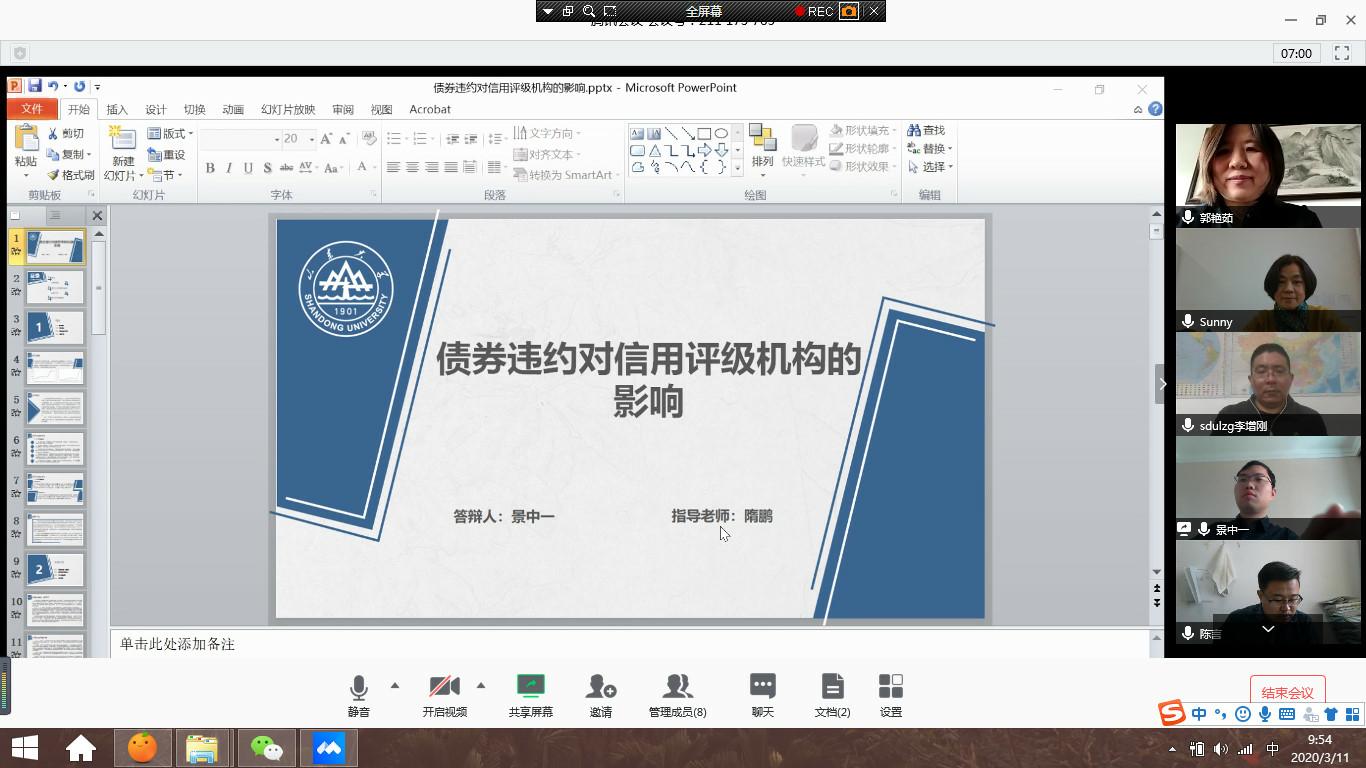Screen dimensions: 1366x768
Task: Click the 结束会议 (End Meeting) button
Action: (x=1287, y=692)
